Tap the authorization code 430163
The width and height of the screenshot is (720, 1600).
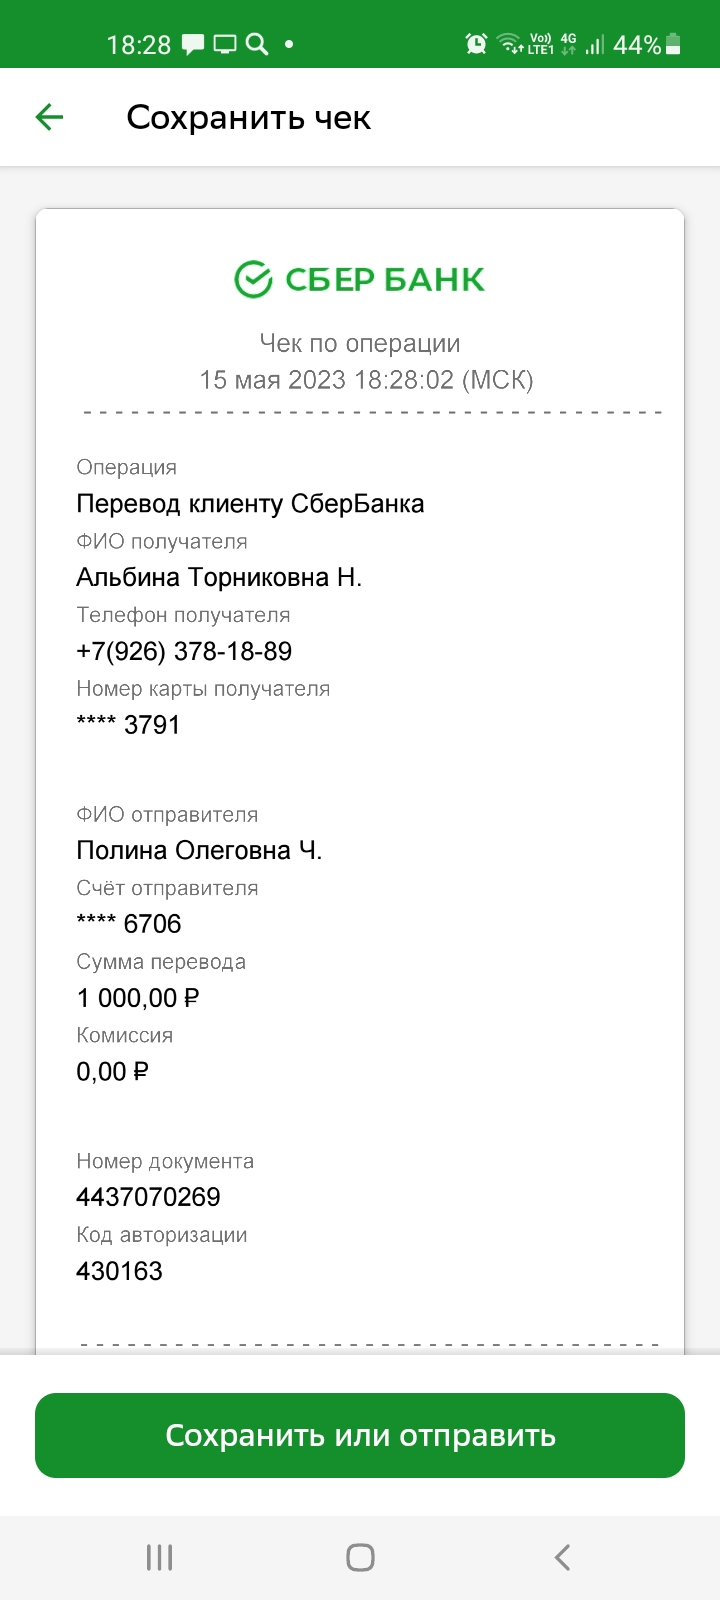pos(119,1271)
